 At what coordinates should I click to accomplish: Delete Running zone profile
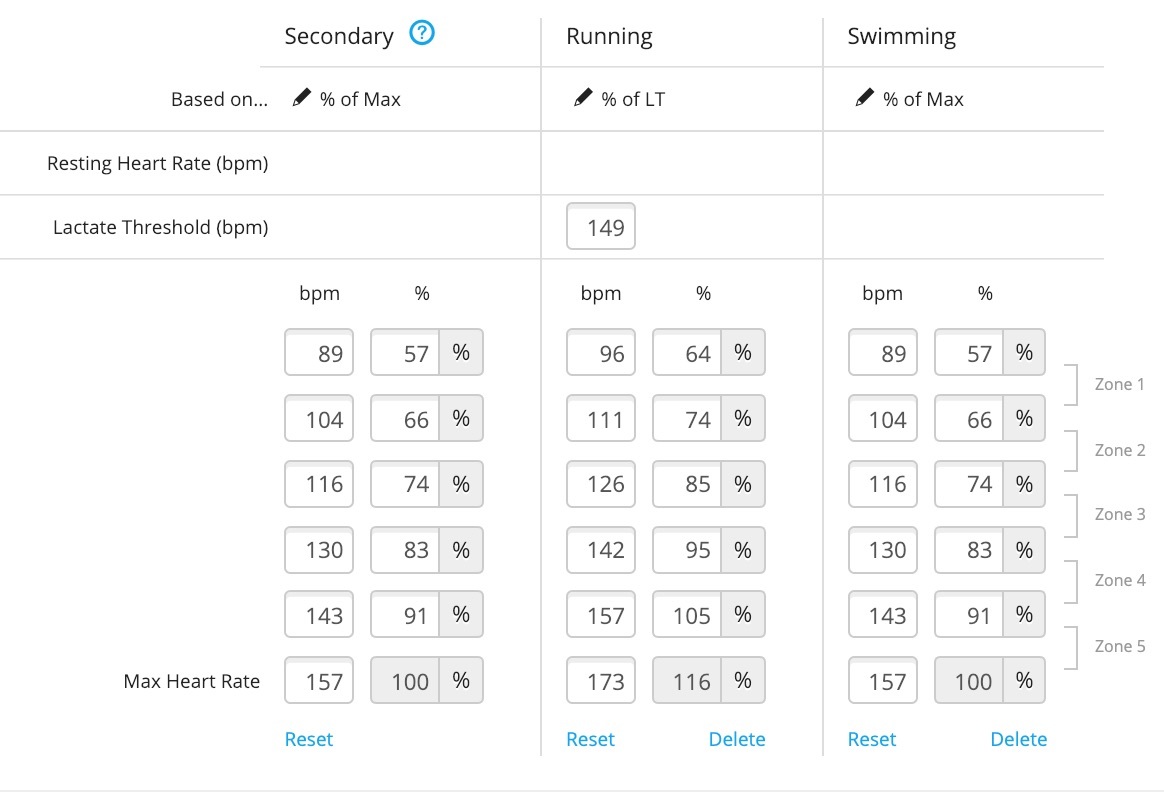click(736, 739)
